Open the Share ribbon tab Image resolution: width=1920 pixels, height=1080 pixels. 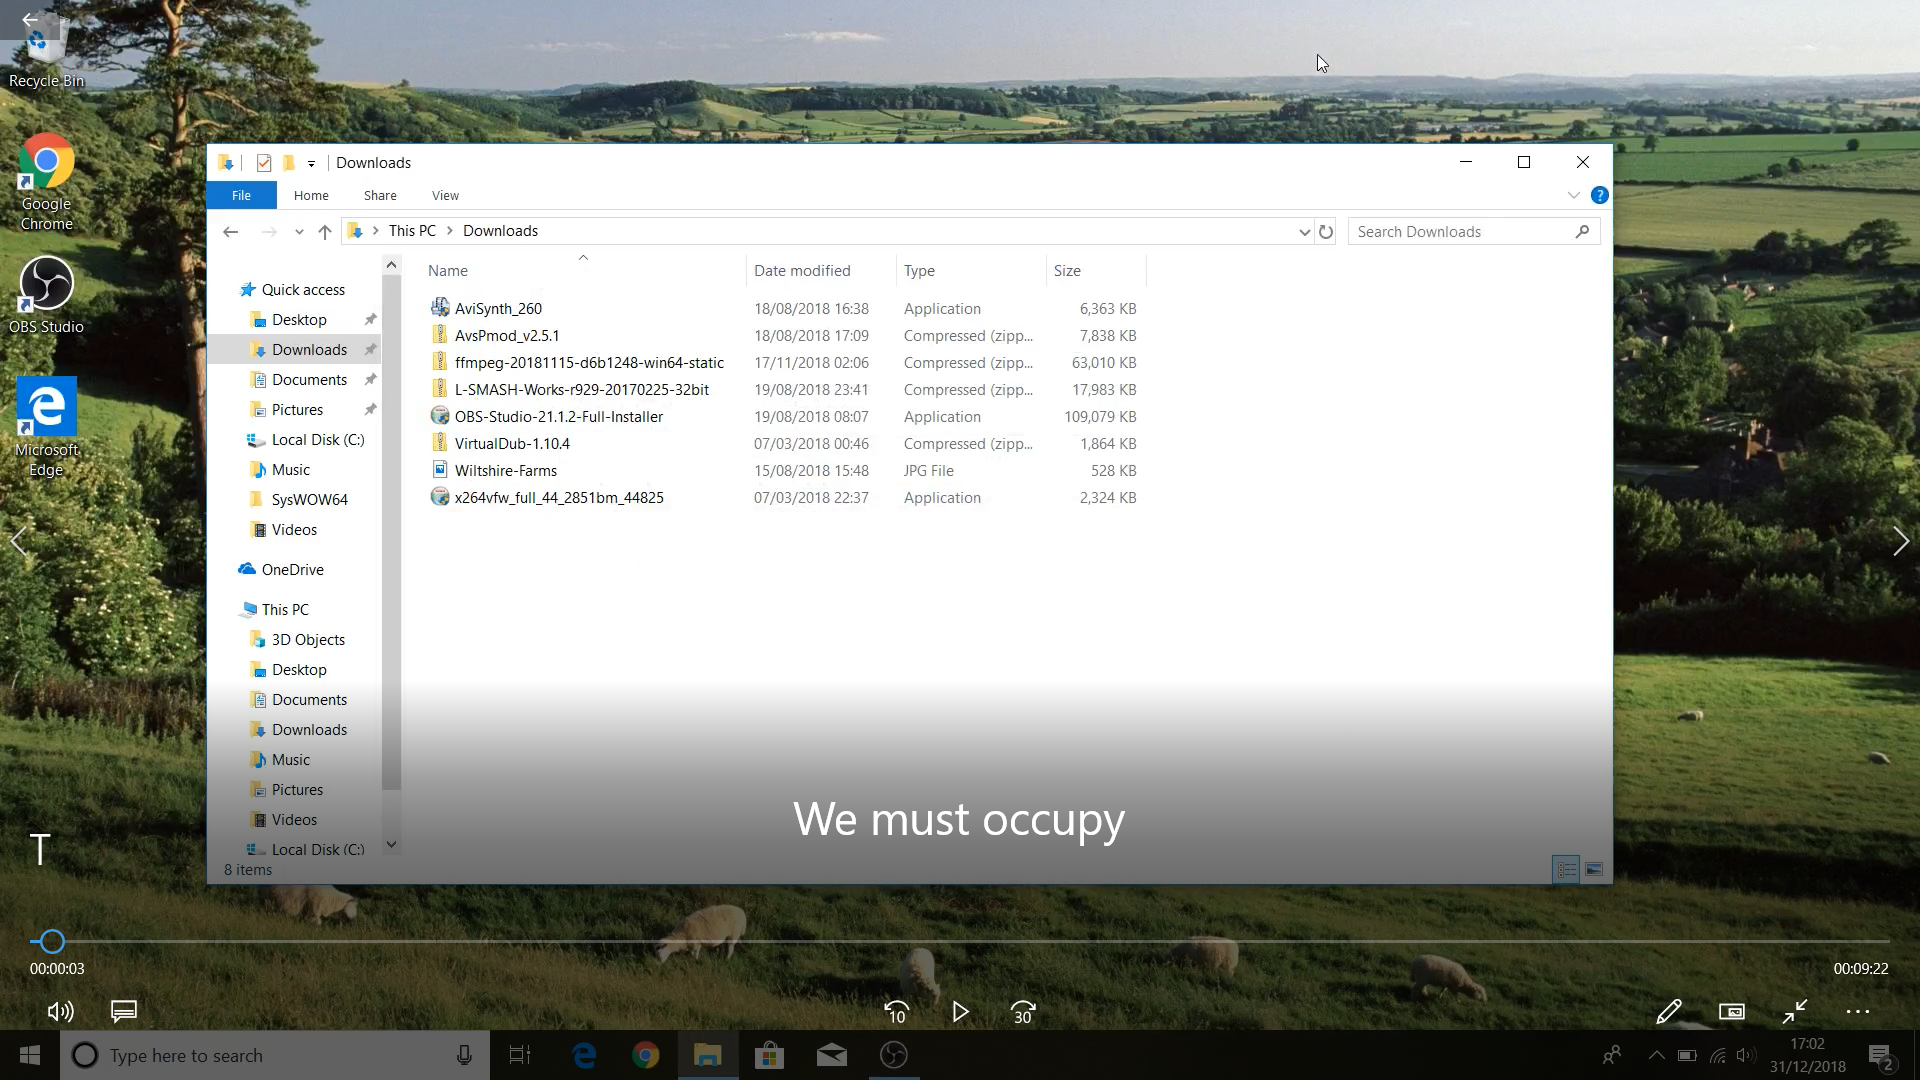380,195
